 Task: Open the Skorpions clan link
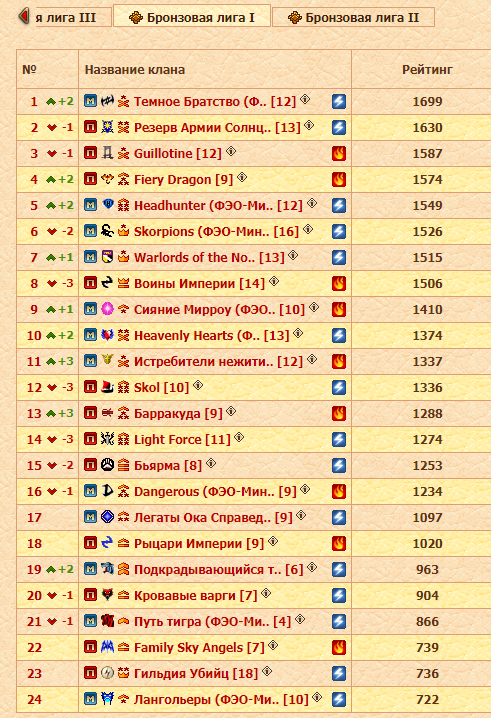coord(216,232)
